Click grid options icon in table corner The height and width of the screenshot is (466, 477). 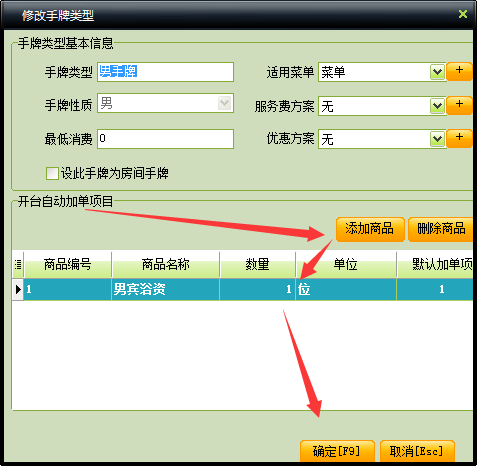pyautogui.click(x=18, y=265)
